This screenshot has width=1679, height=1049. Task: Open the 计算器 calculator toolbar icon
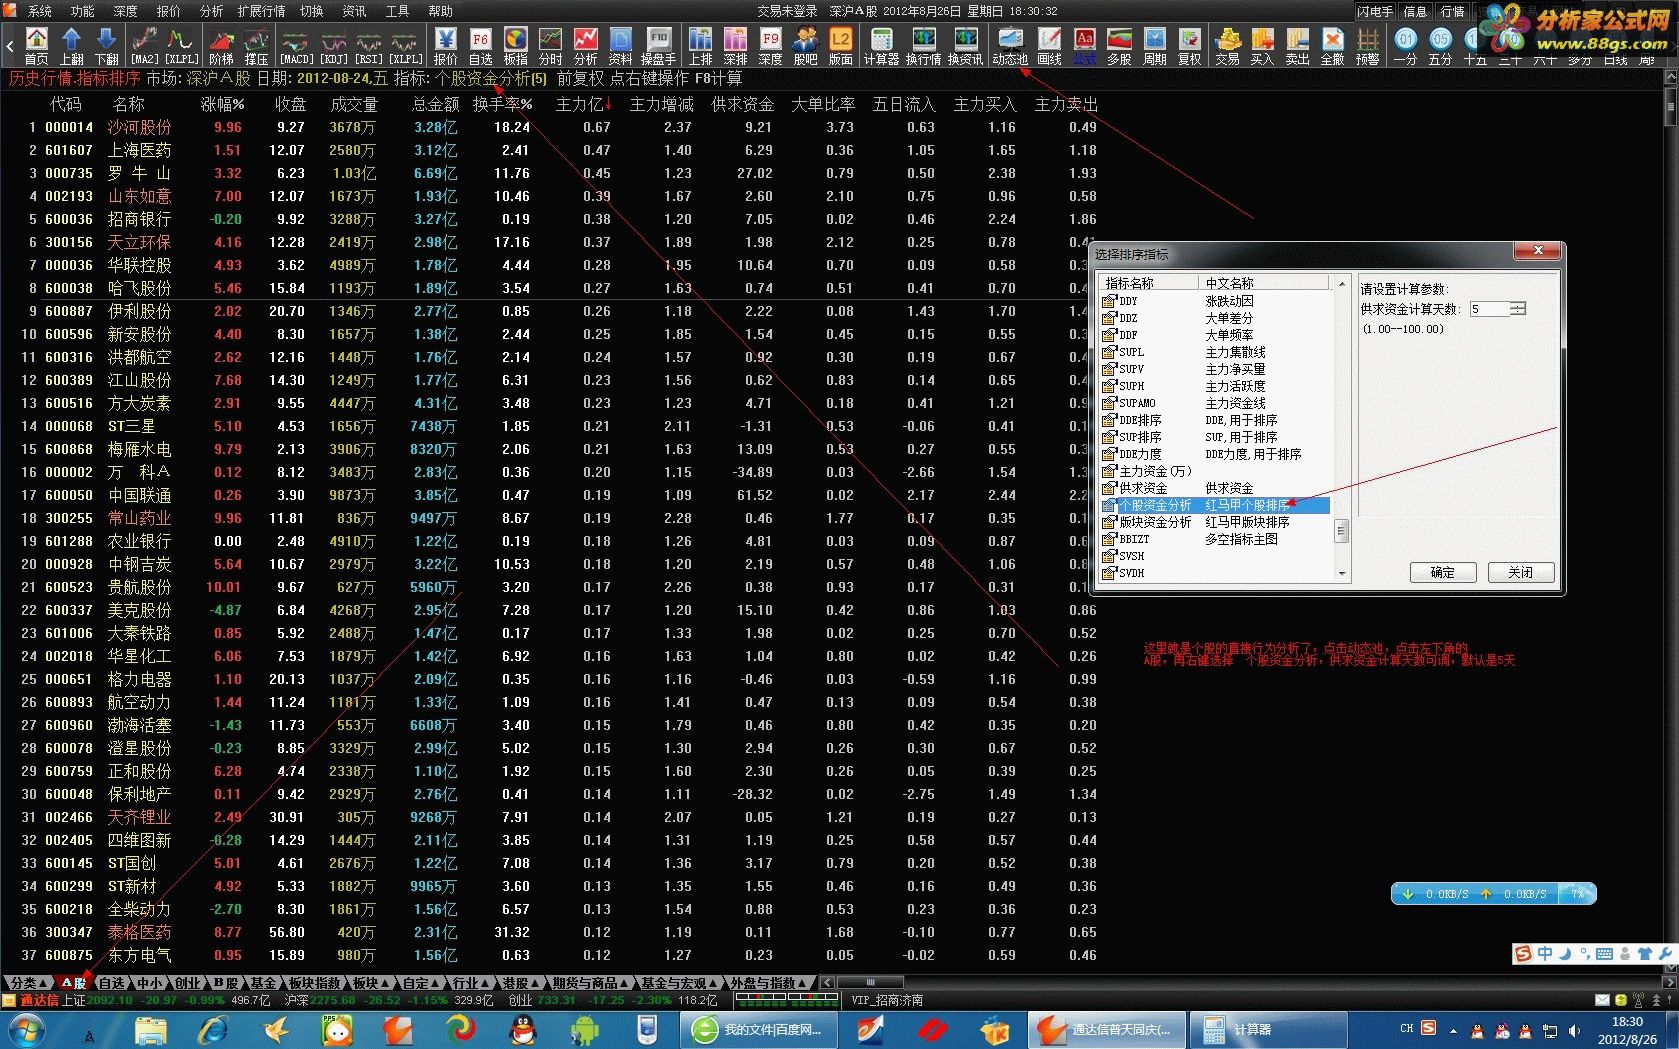click(x=881, y=46)
